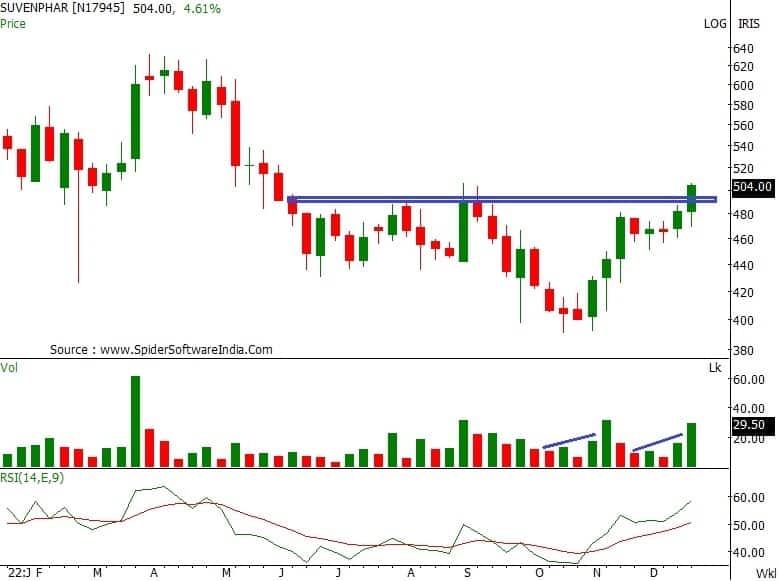
Task: Click the 22:J date axis label
Action: 18,573
